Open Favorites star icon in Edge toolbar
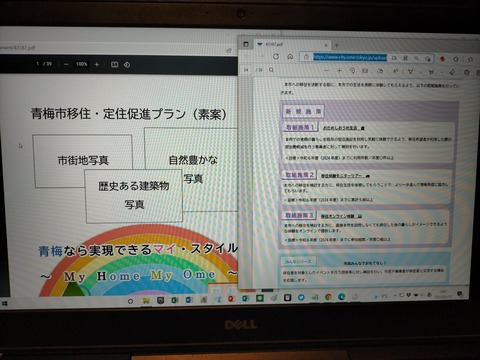Screen dimensions: 480x360 pos(470,59)
